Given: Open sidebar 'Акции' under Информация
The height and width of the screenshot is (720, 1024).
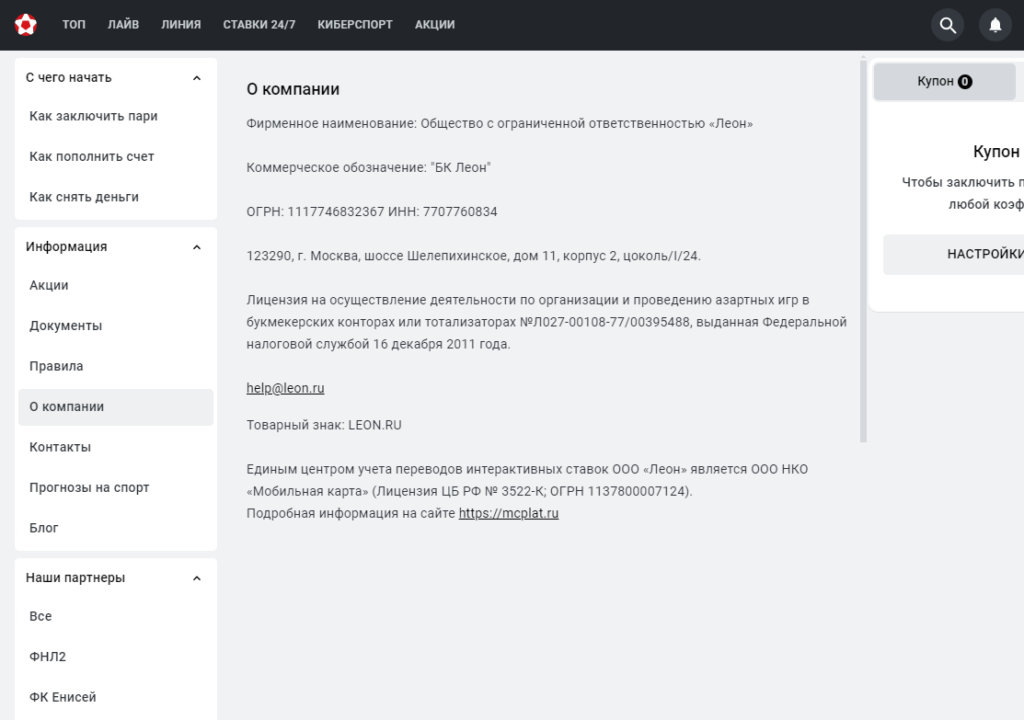Looking at the screenshot, I should tap(116, 286).
